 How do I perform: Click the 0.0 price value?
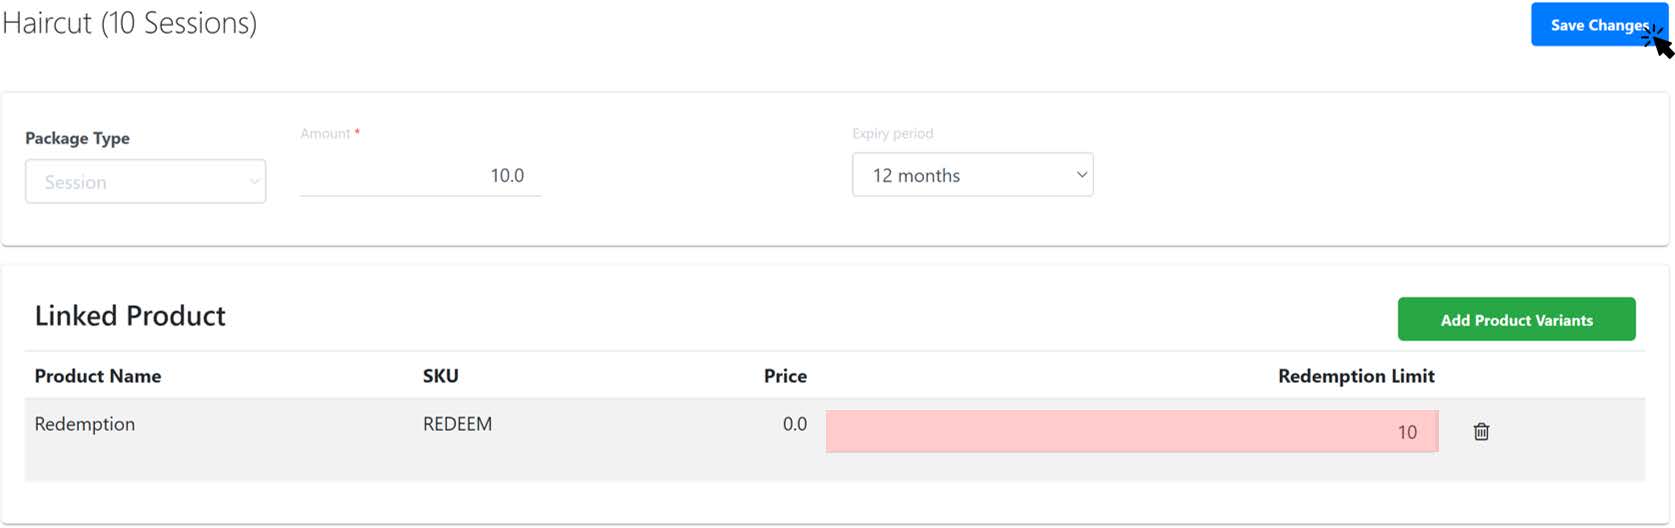[x=795, y=424]
